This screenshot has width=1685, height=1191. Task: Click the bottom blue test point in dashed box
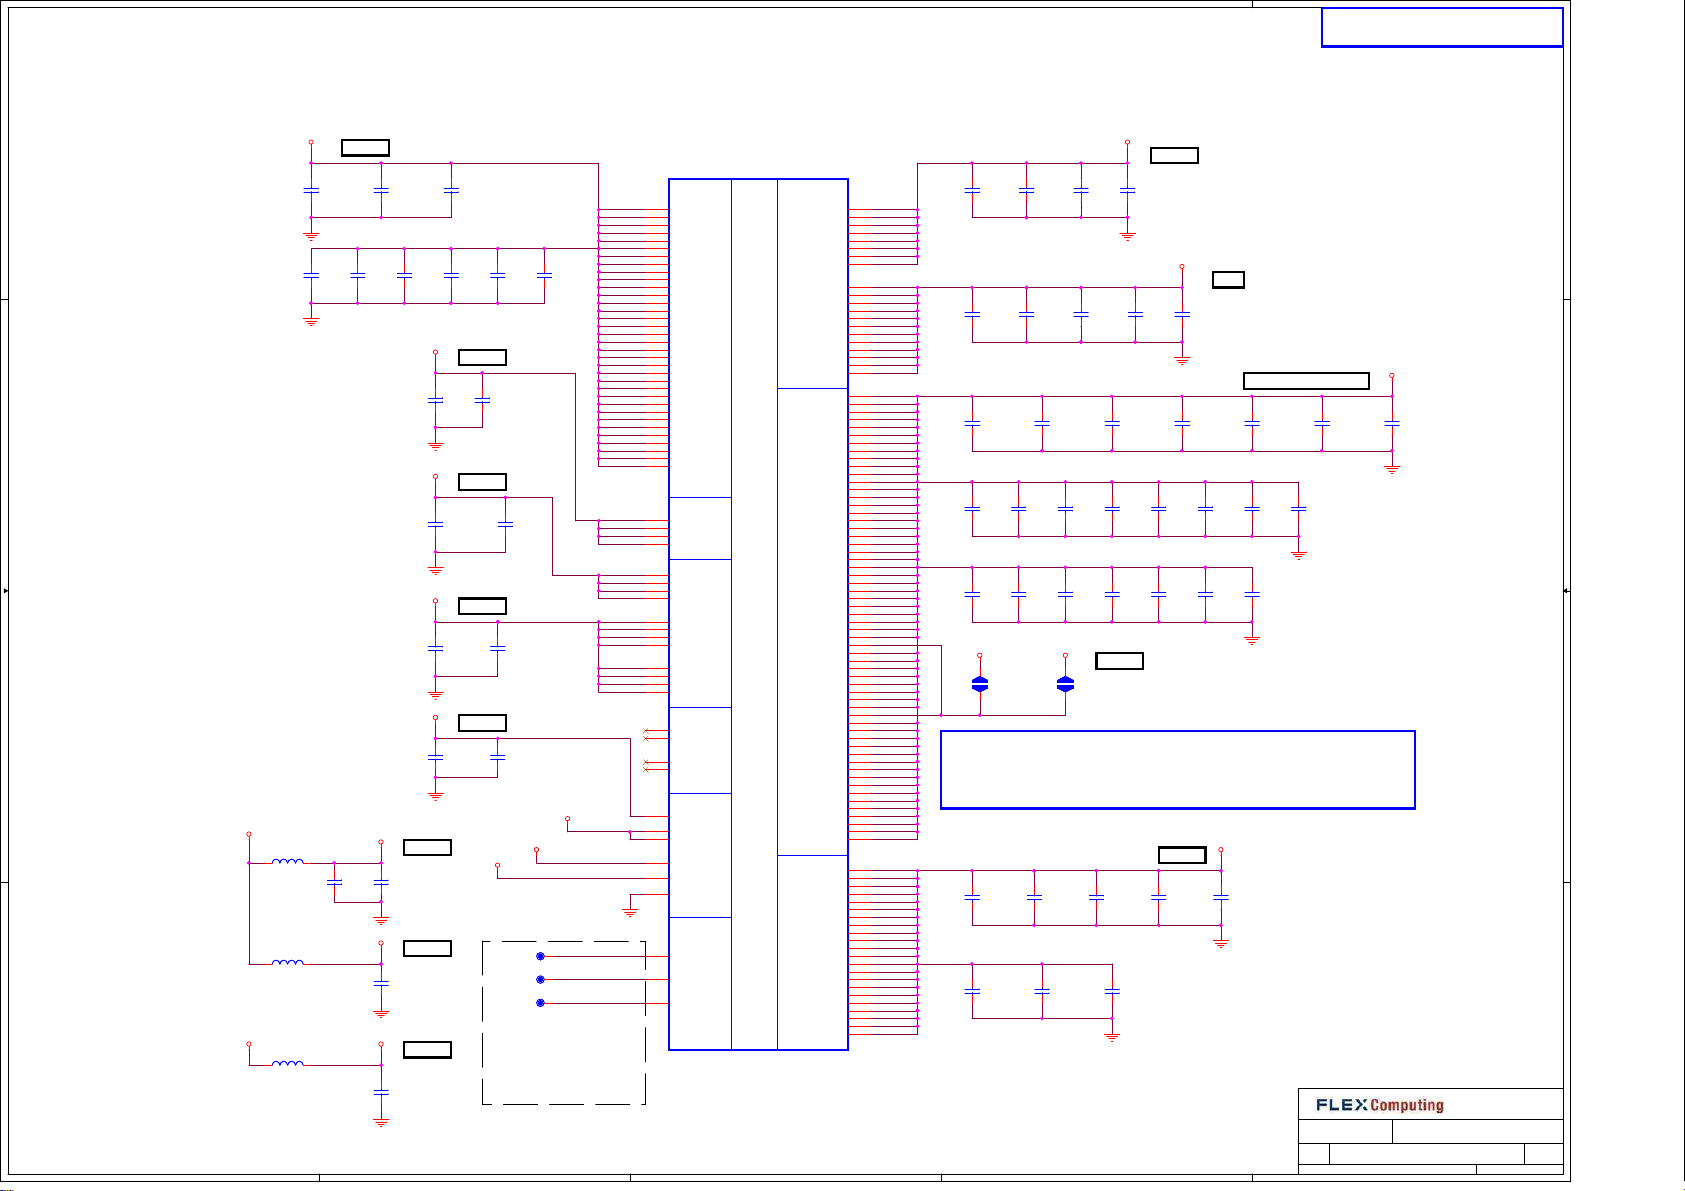(540, 1002)
